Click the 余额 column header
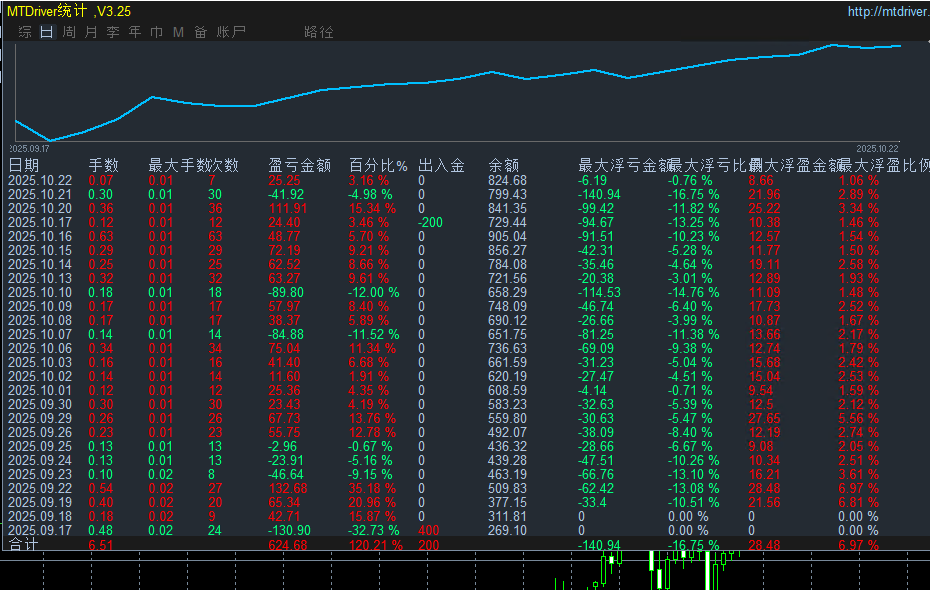 click(x=503, y=165)
